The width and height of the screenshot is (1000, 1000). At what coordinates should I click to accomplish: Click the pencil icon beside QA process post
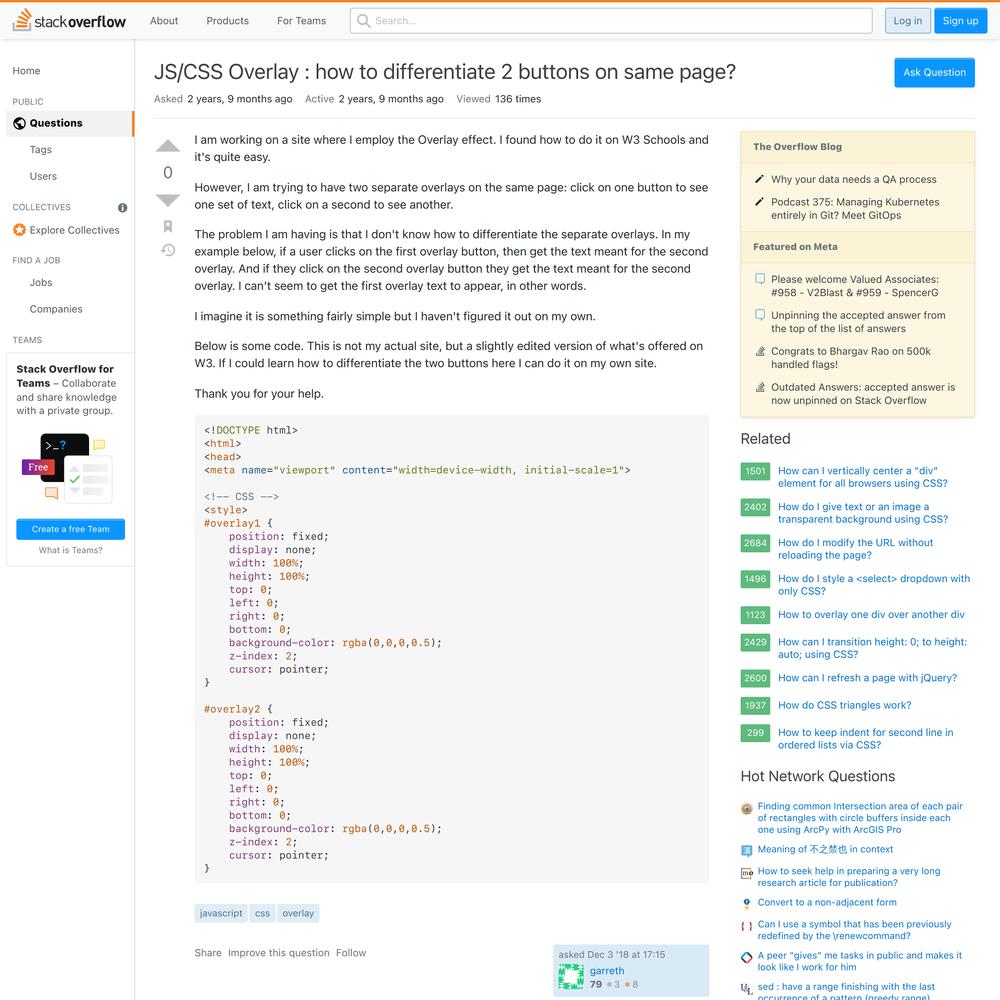click(x=759, y=179)
